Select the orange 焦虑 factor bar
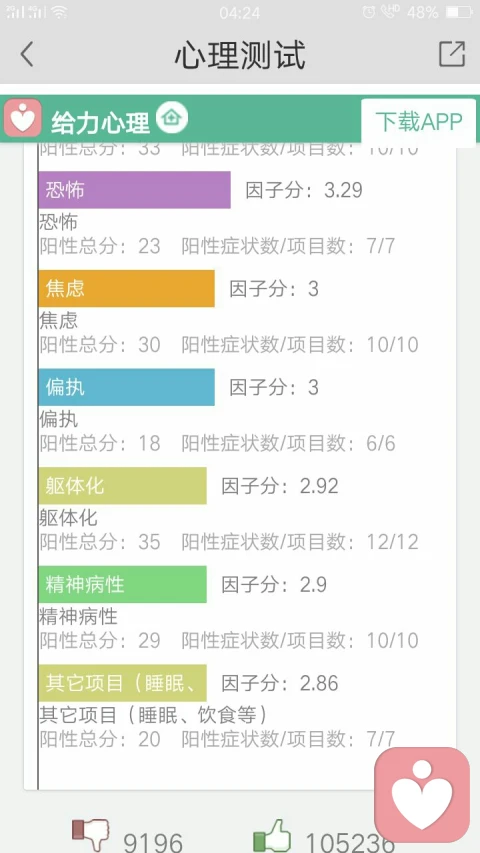The width and height of the screenshot is (480, 853). tap(126, 288)
